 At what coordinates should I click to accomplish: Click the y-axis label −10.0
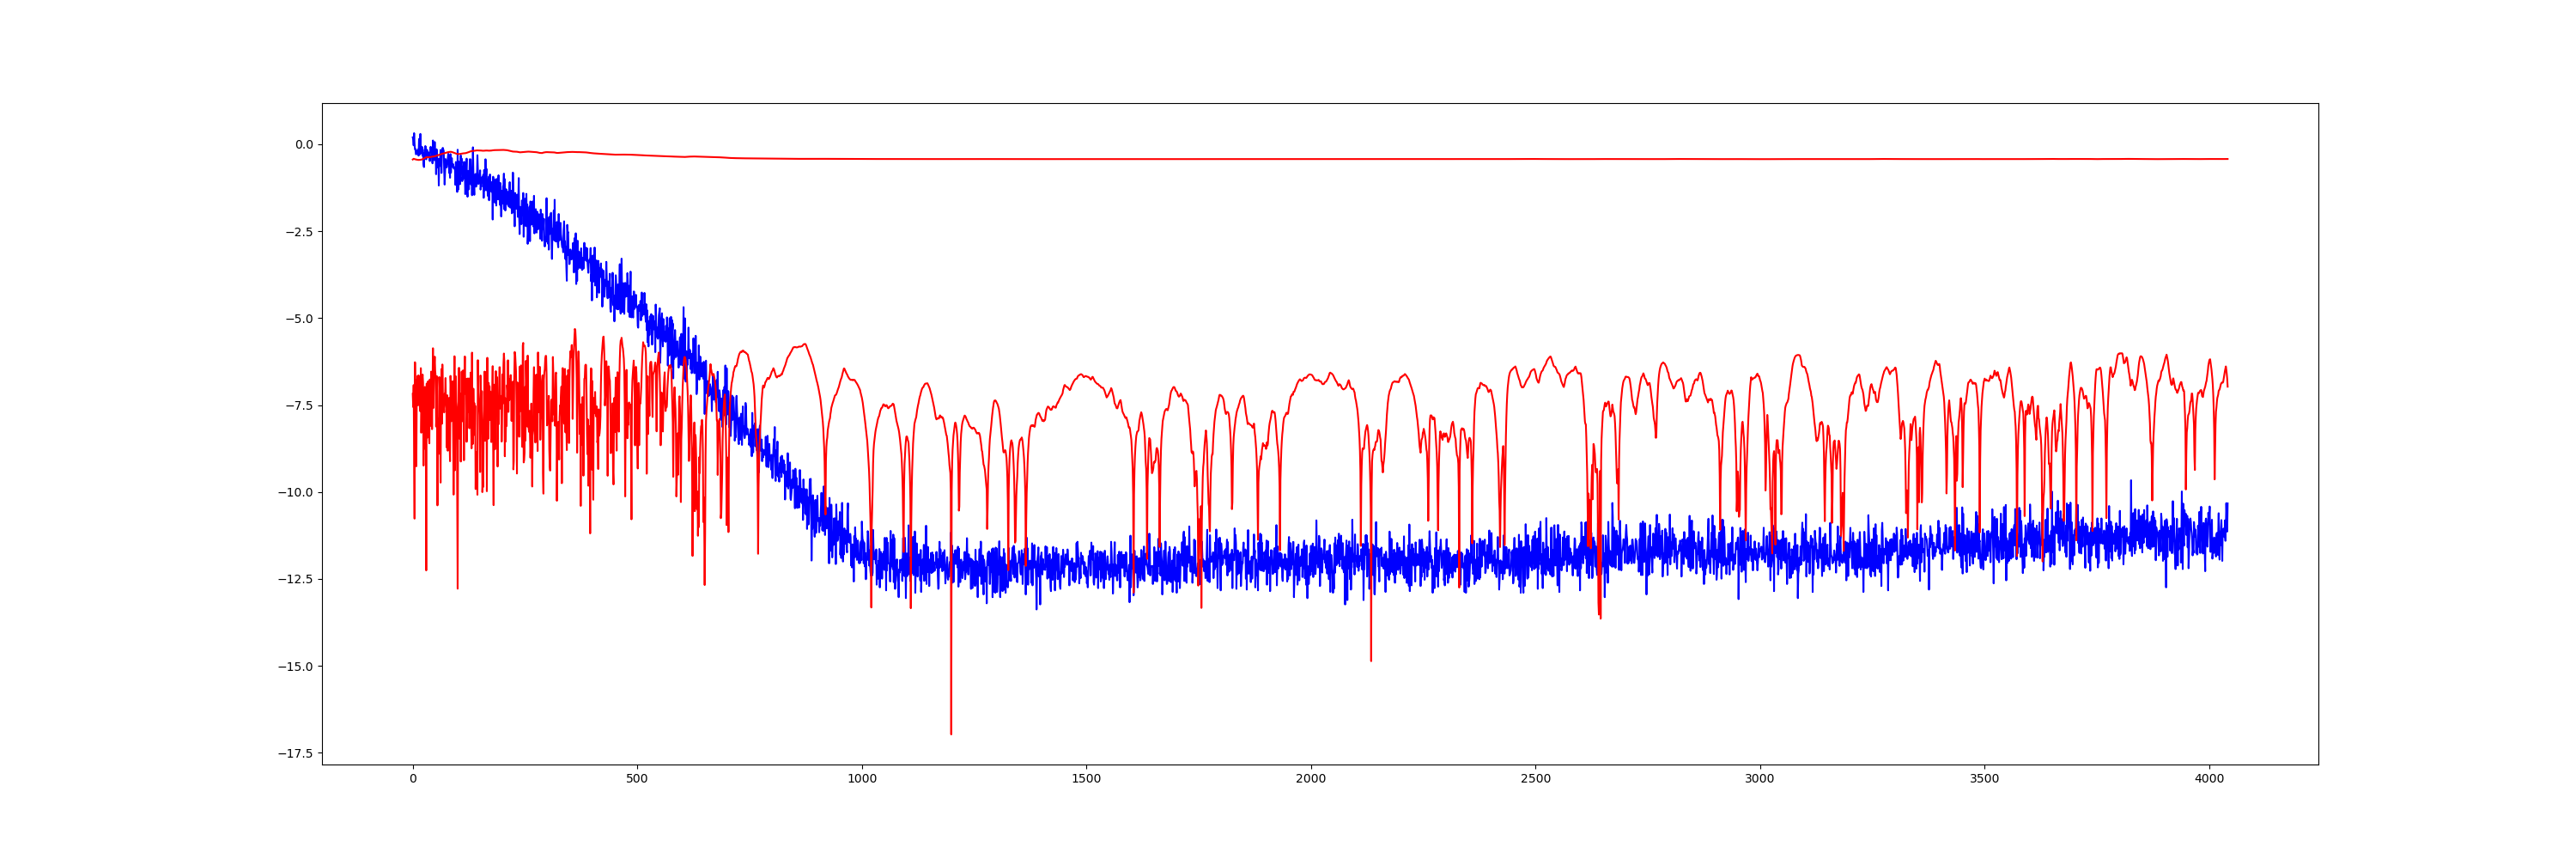tap(295, 493)
